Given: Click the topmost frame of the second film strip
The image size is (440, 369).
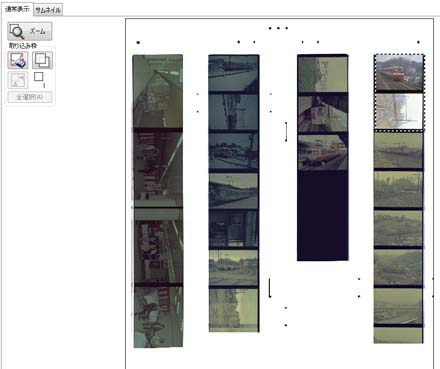Looking at the screenshot, I should (x=233, y=73).
